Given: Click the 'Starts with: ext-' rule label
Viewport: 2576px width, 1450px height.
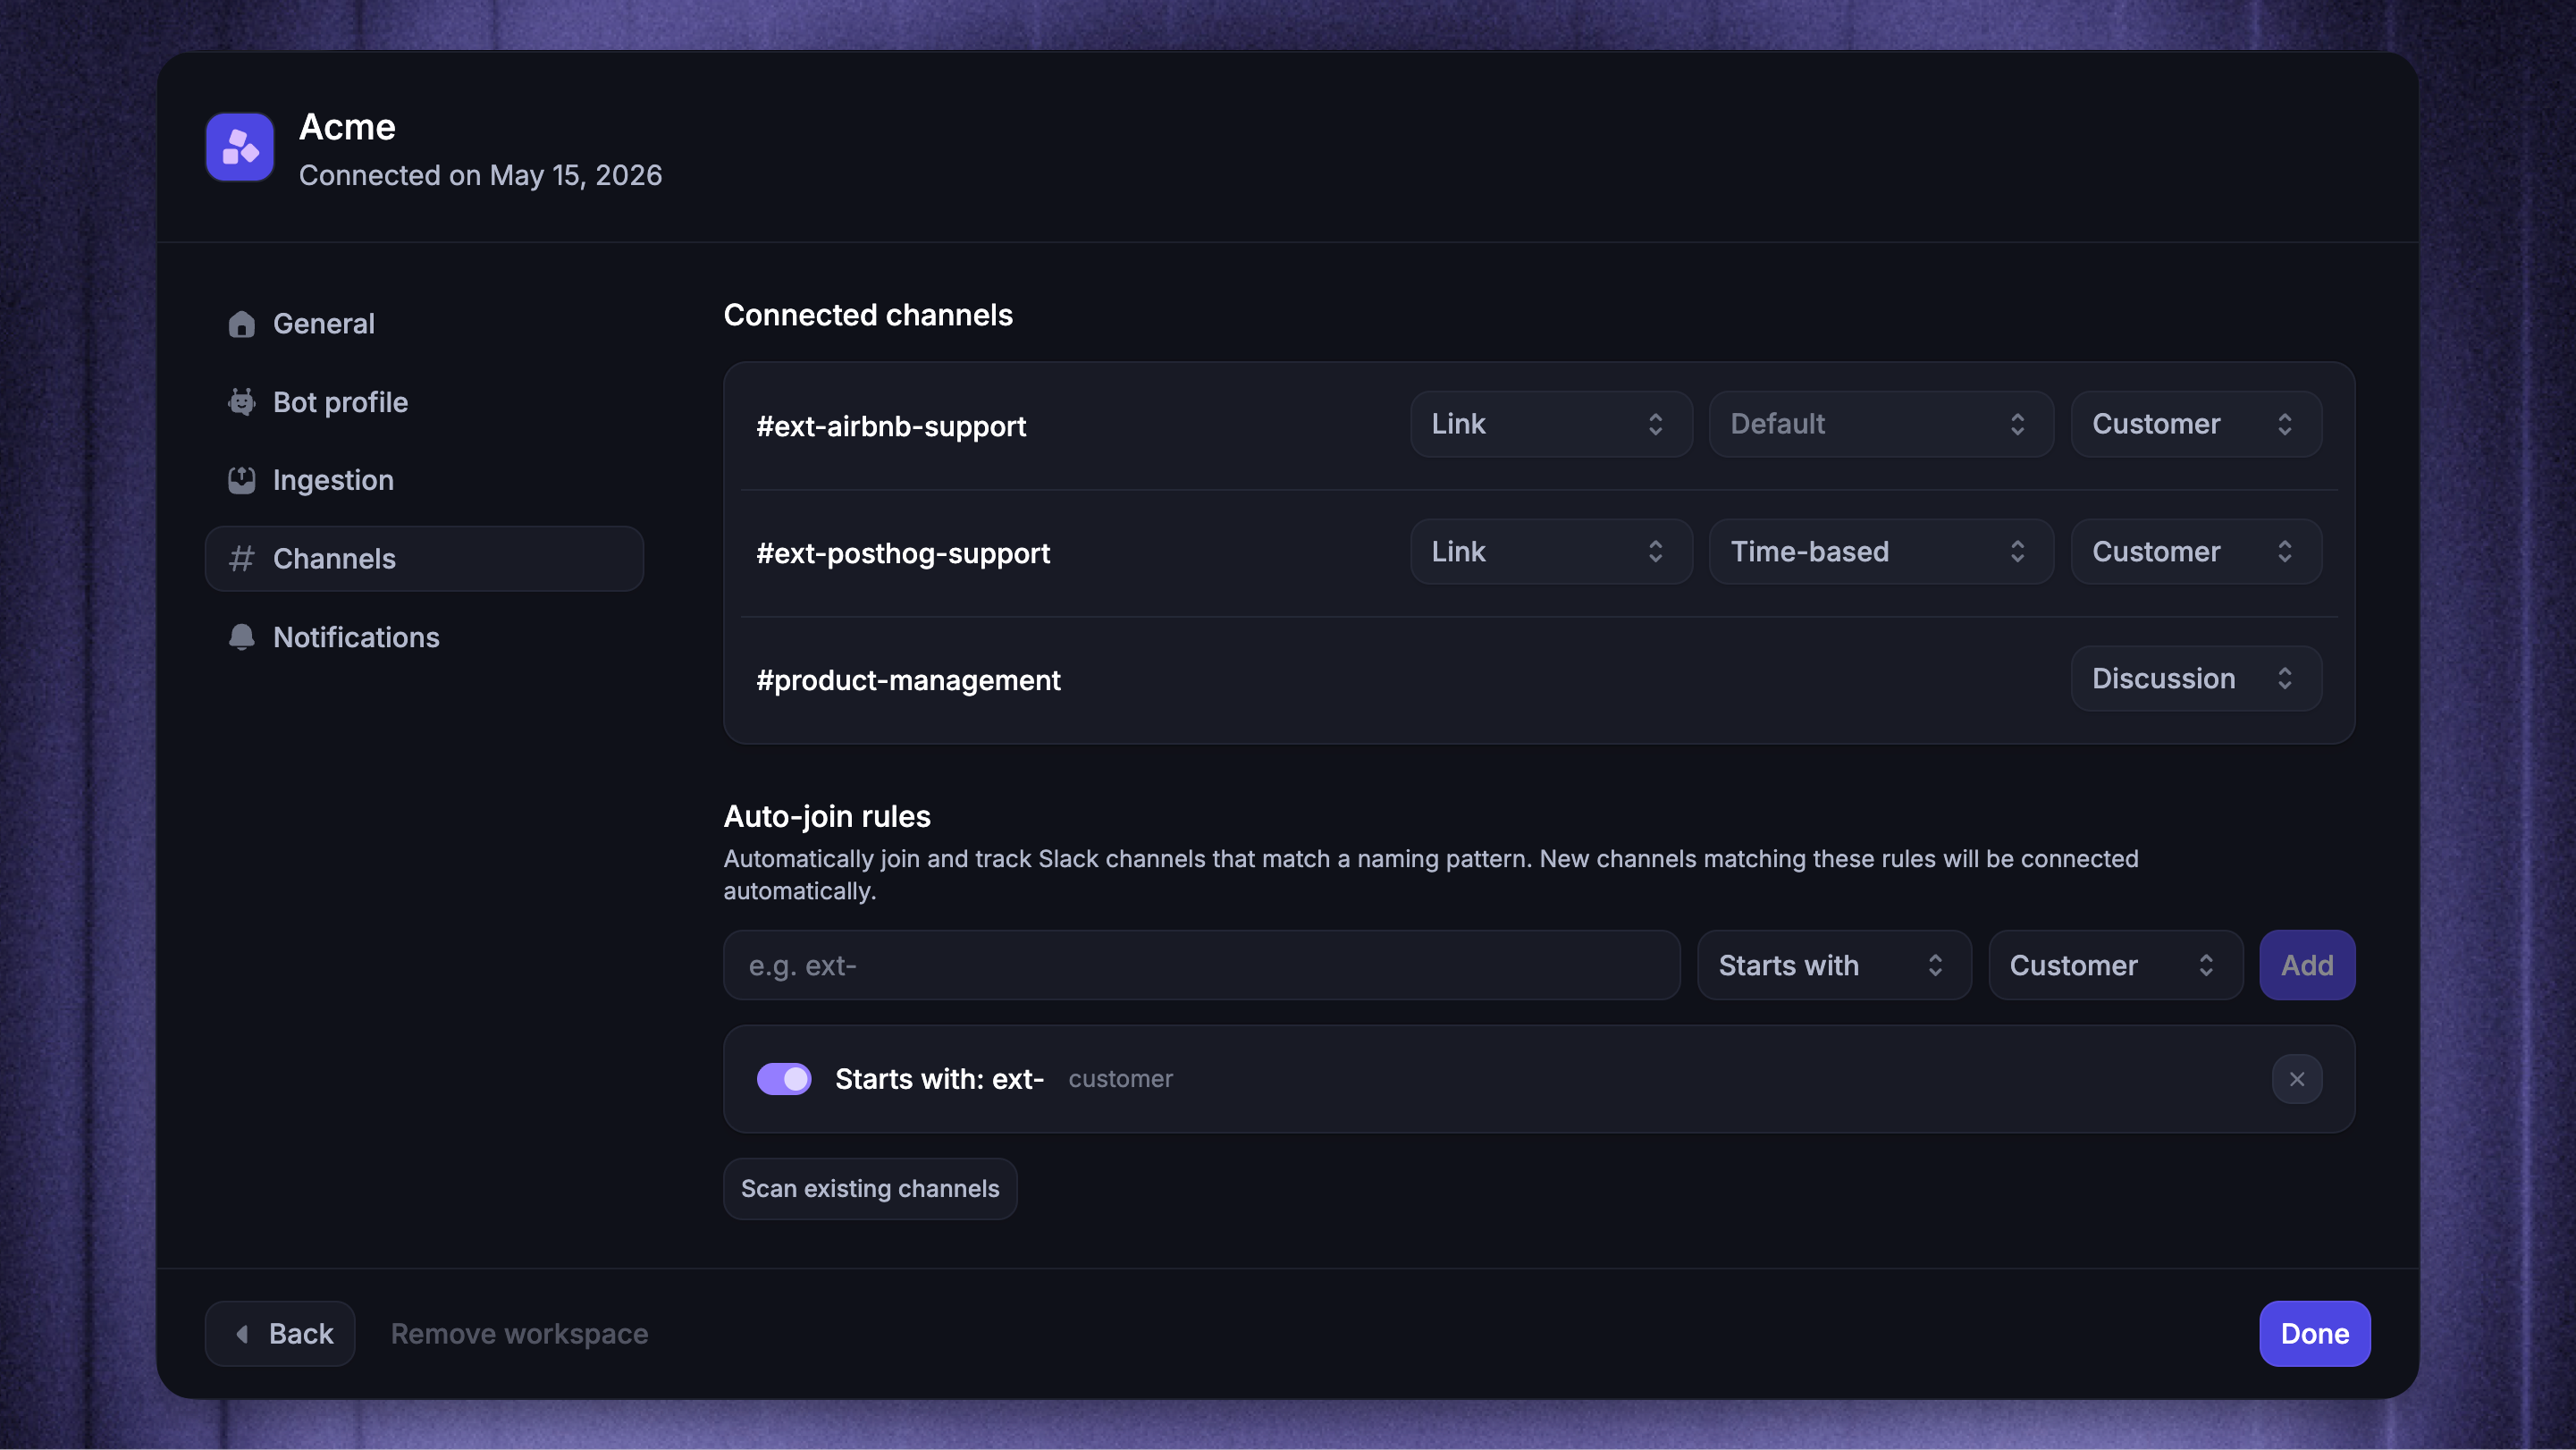Looking at the screenshot, I should [939, 1079].
